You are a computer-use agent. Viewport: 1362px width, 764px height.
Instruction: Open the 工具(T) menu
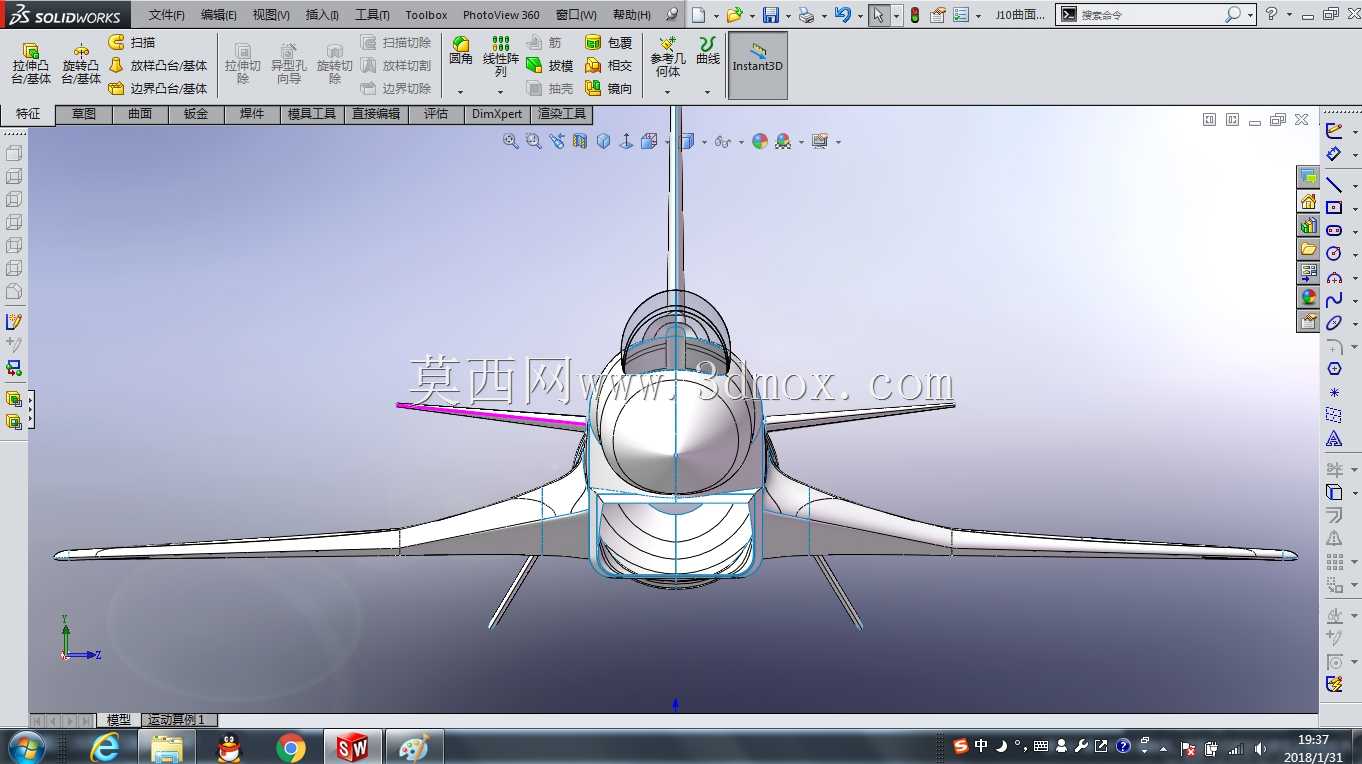pyautogui.click(x=372, y=15)
